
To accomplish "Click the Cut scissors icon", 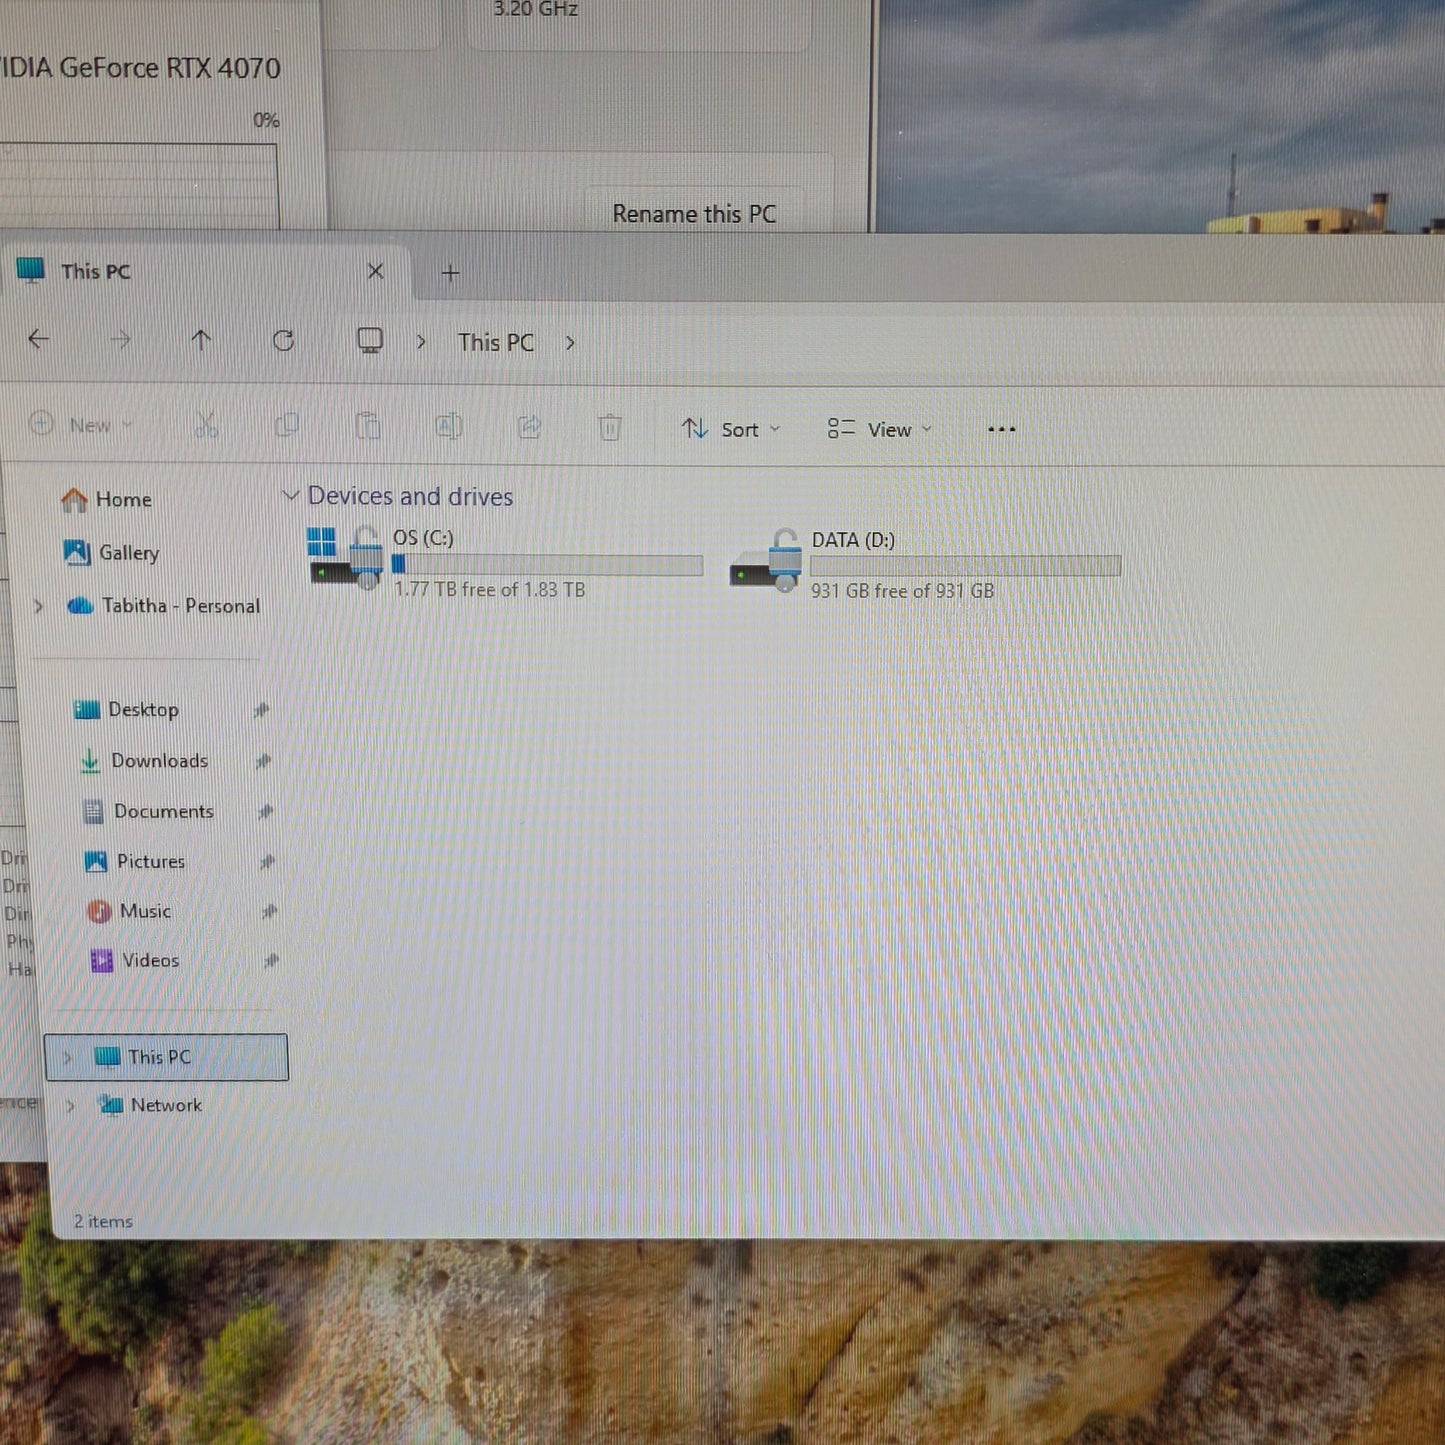I will coord(206,426).
